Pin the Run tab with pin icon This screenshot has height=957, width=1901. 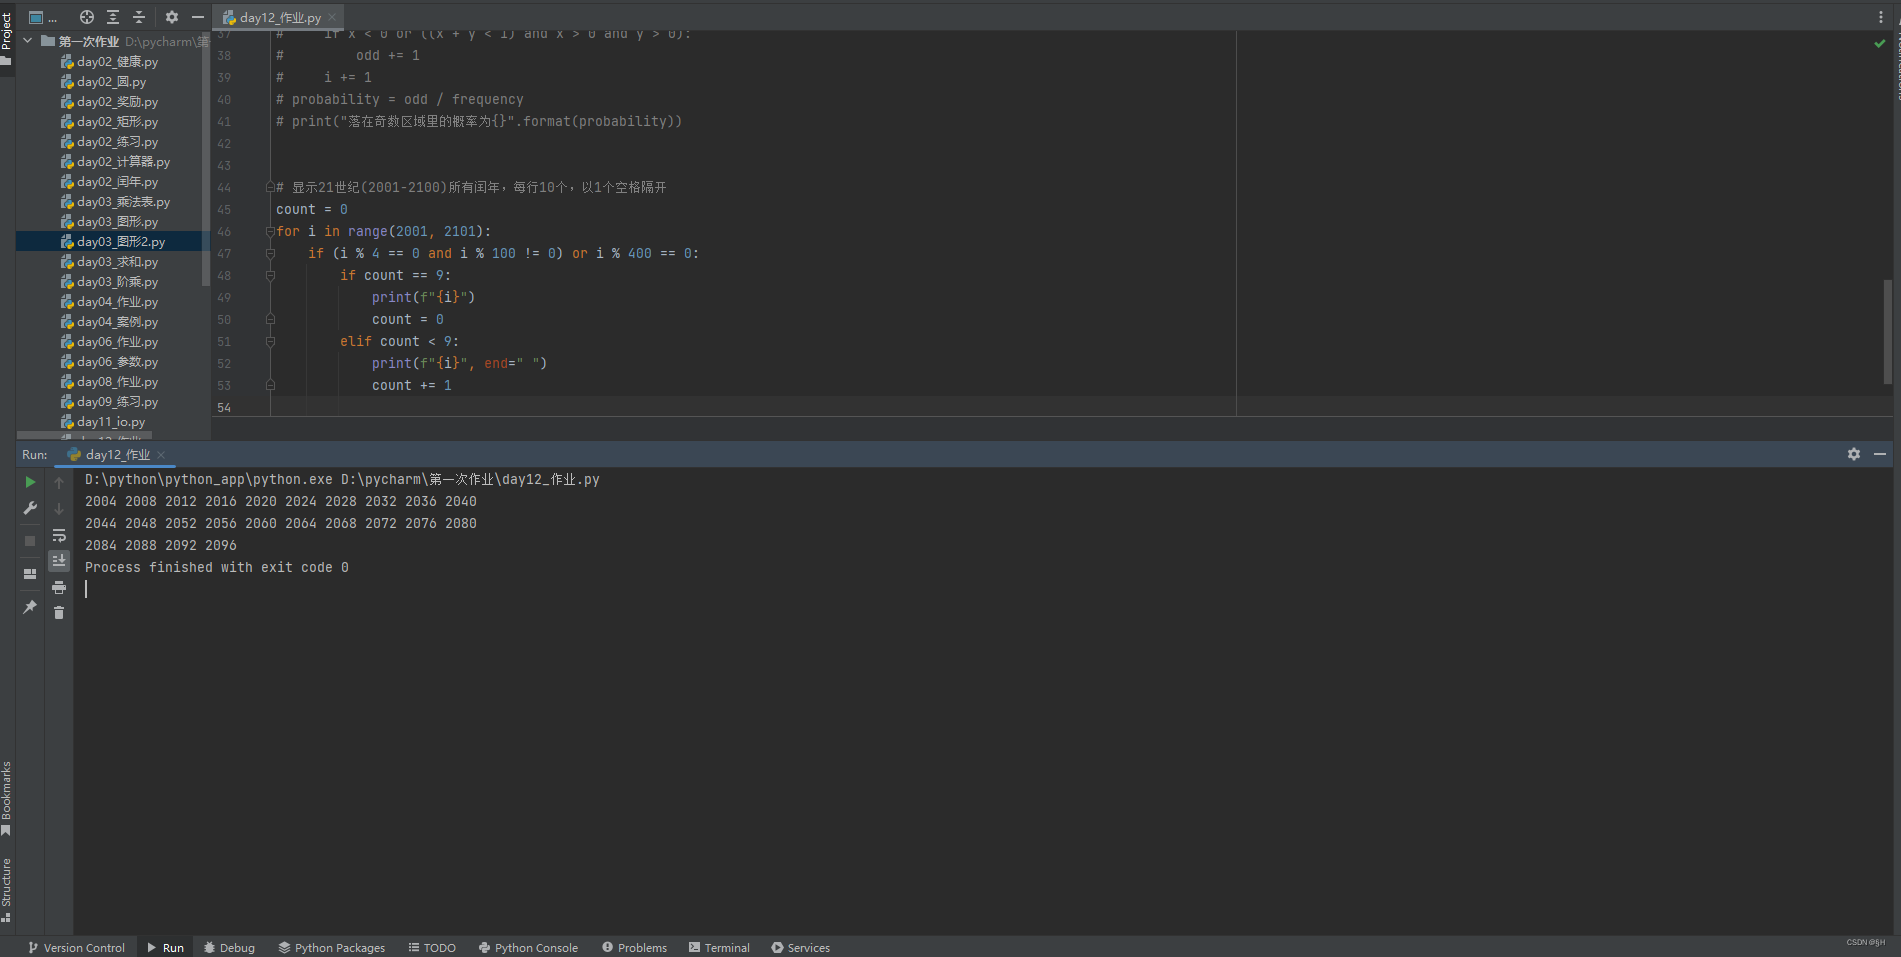(x=30, y=607)
